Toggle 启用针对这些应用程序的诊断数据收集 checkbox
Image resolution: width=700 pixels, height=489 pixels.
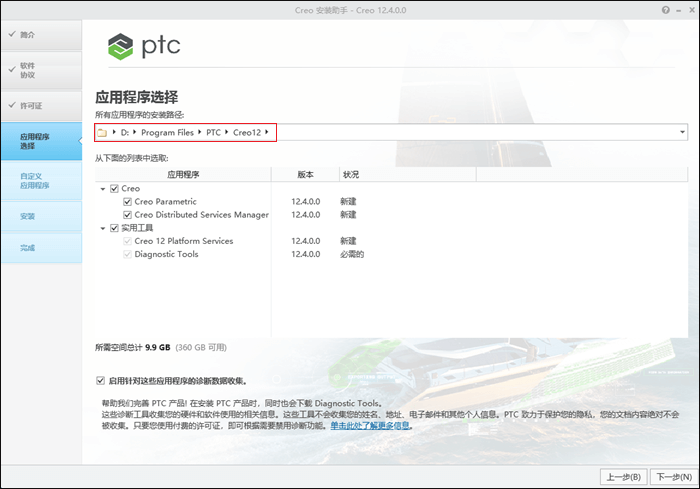pyautogui.click(x=100, y=380)
